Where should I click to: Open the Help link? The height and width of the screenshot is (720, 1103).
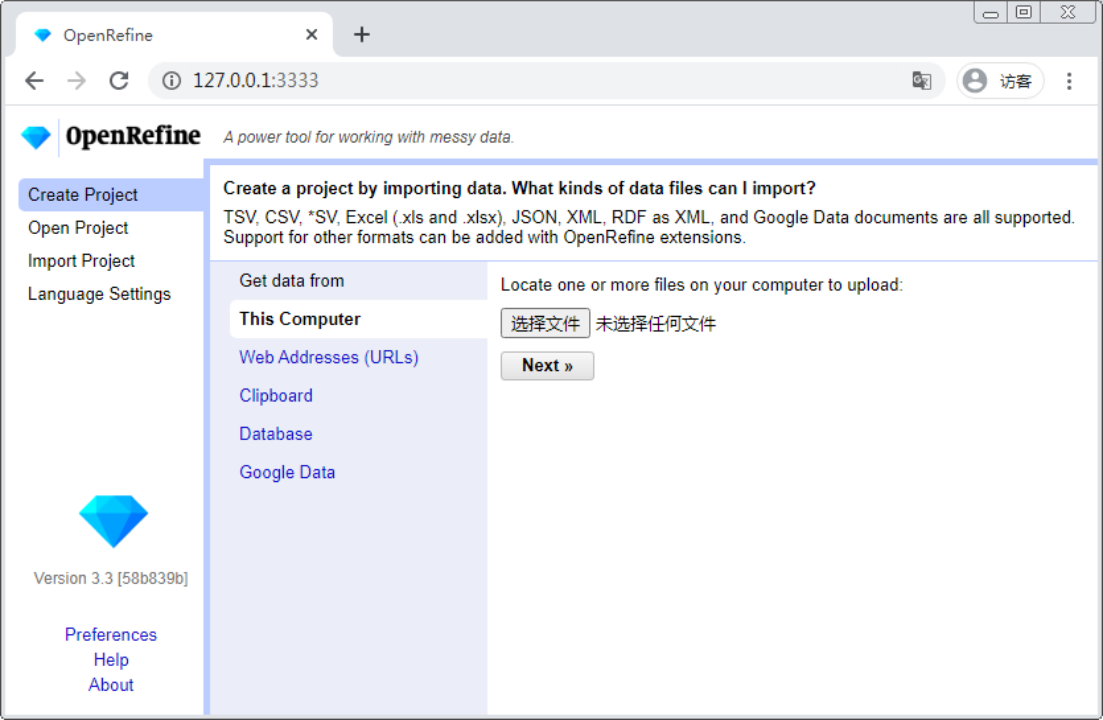pos(111,660)
